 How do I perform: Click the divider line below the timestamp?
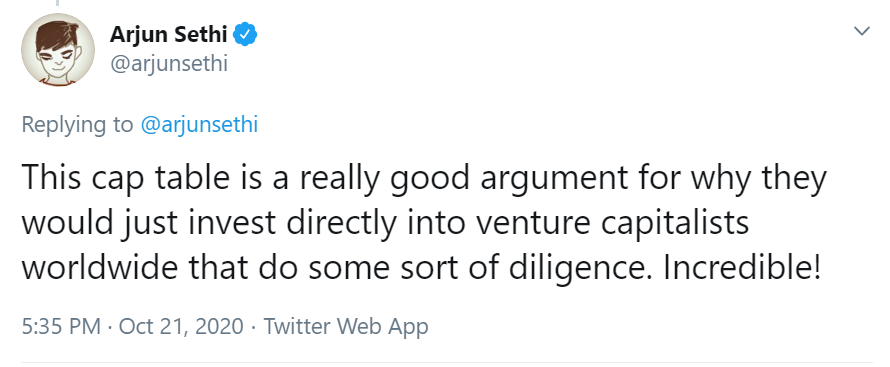447,361
